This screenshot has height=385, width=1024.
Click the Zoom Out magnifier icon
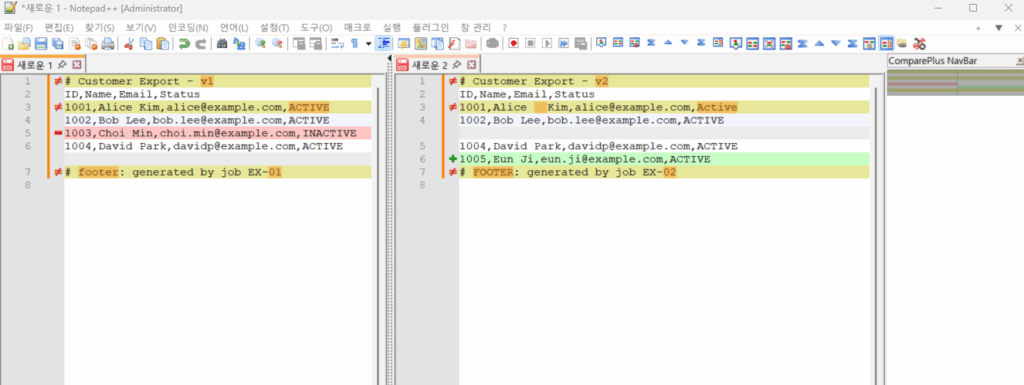278,44
